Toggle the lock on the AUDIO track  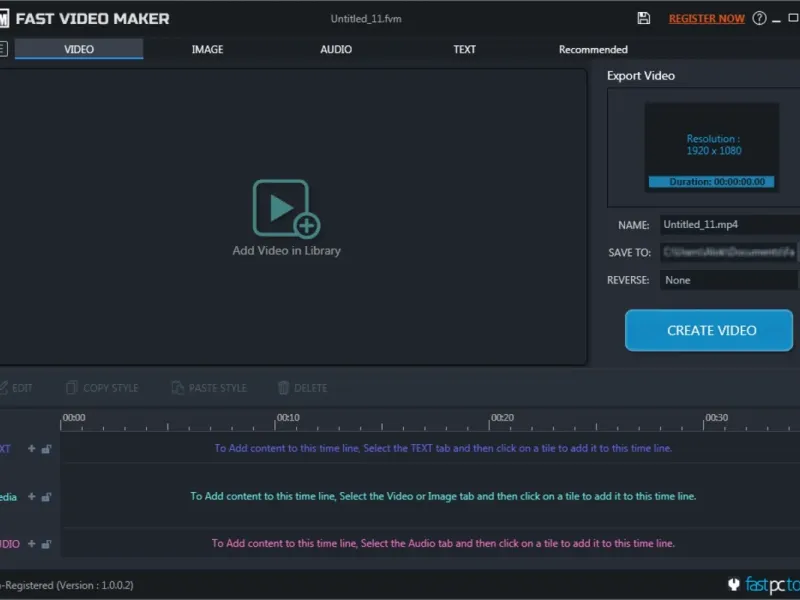coord(46,544)
